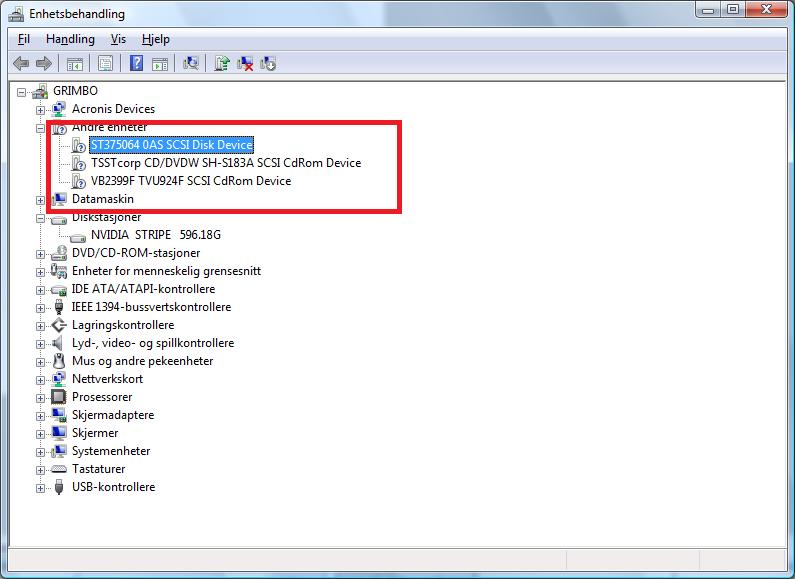This screenshot has height=579, width=795.
Task: Expand the Datamaskin node
Action: [x=40, y=200]
